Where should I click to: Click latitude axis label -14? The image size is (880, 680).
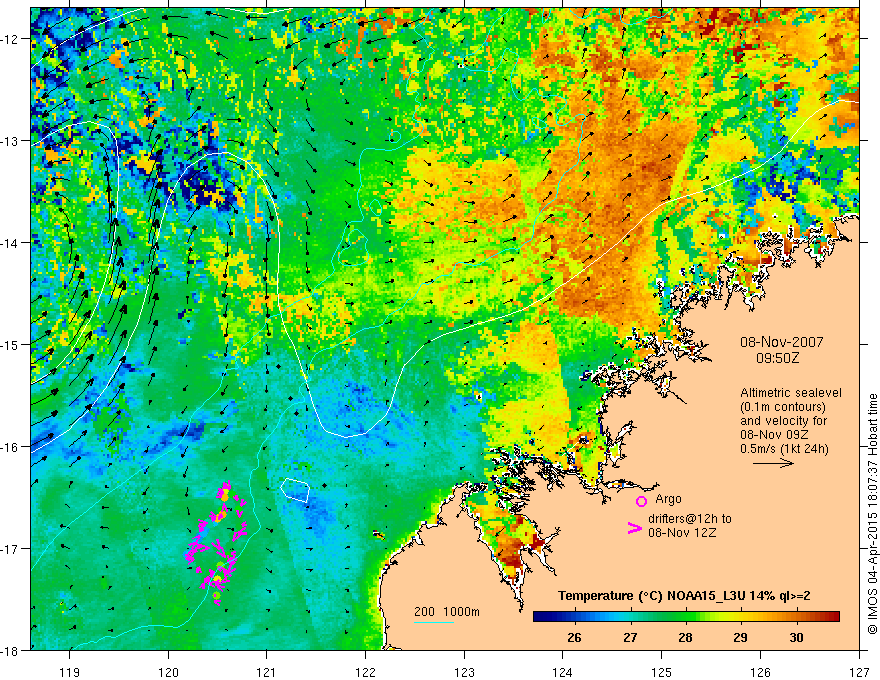11,243
